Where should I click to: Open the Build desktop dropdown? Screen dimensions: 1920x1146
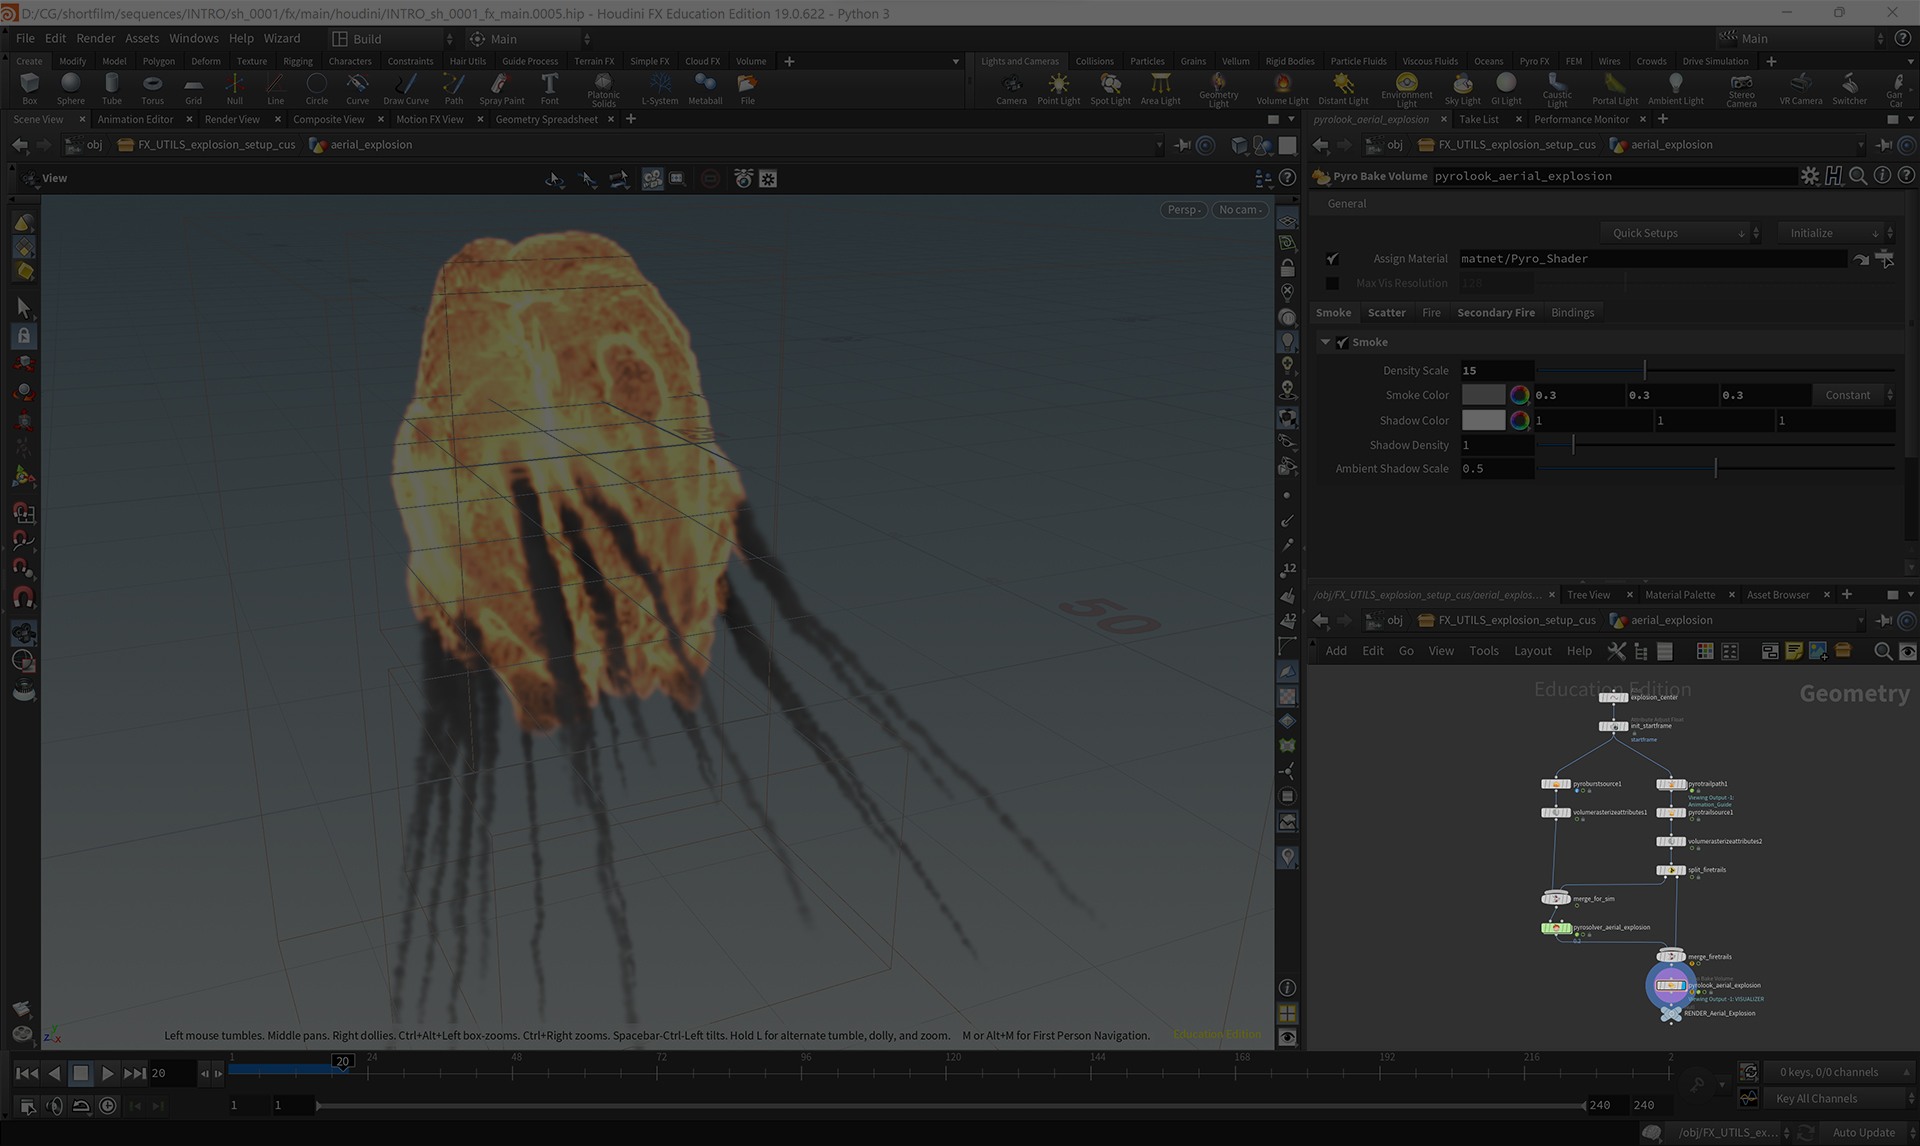392,39
